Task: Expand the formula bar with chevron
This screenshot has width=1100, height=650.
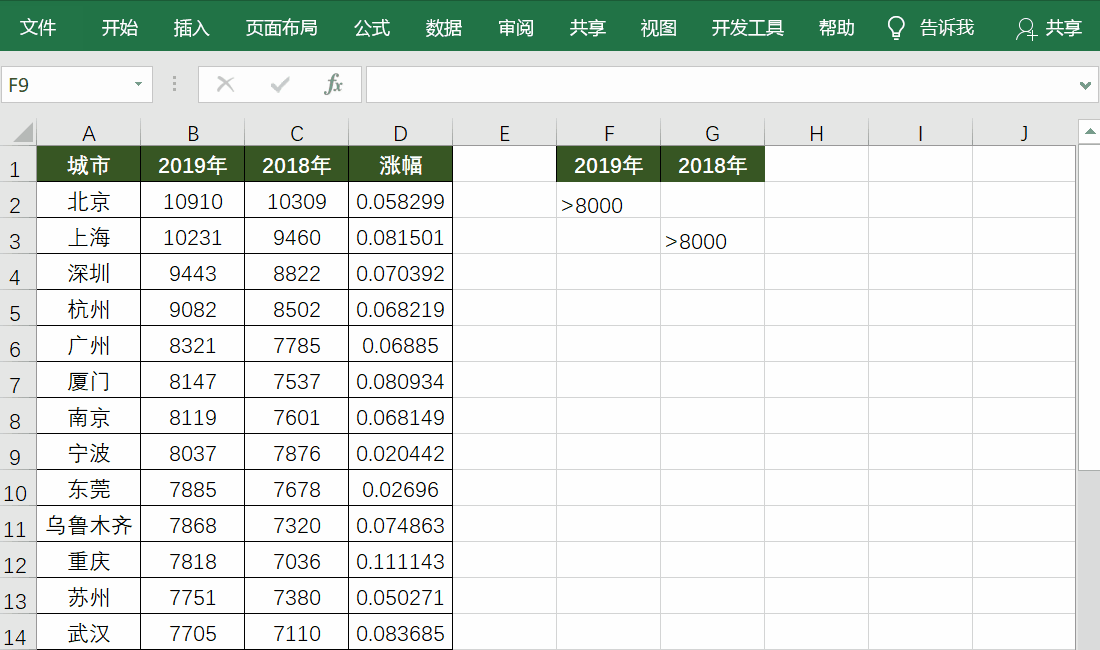Action: pos(1085,86)
